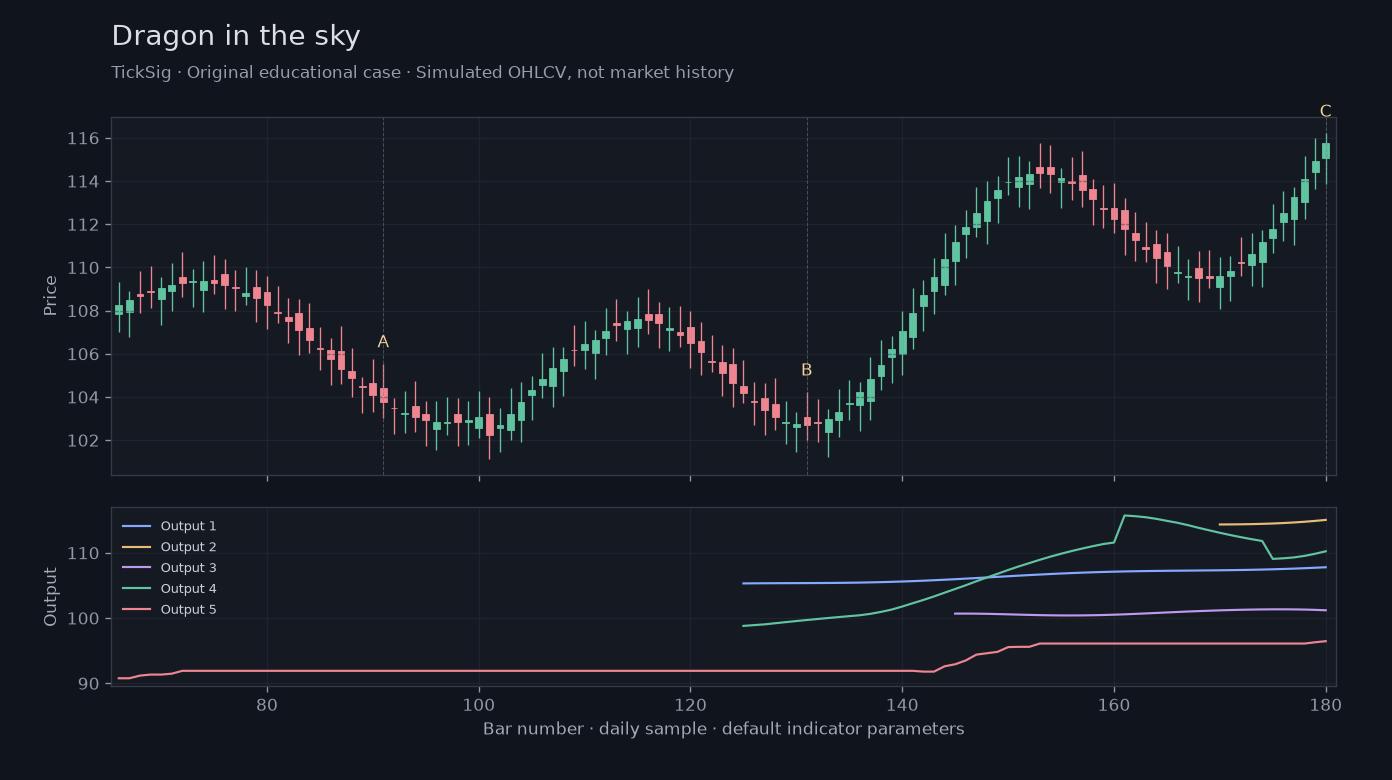
Task: Click the 106 price axis tick label
Action: [83, 354]
